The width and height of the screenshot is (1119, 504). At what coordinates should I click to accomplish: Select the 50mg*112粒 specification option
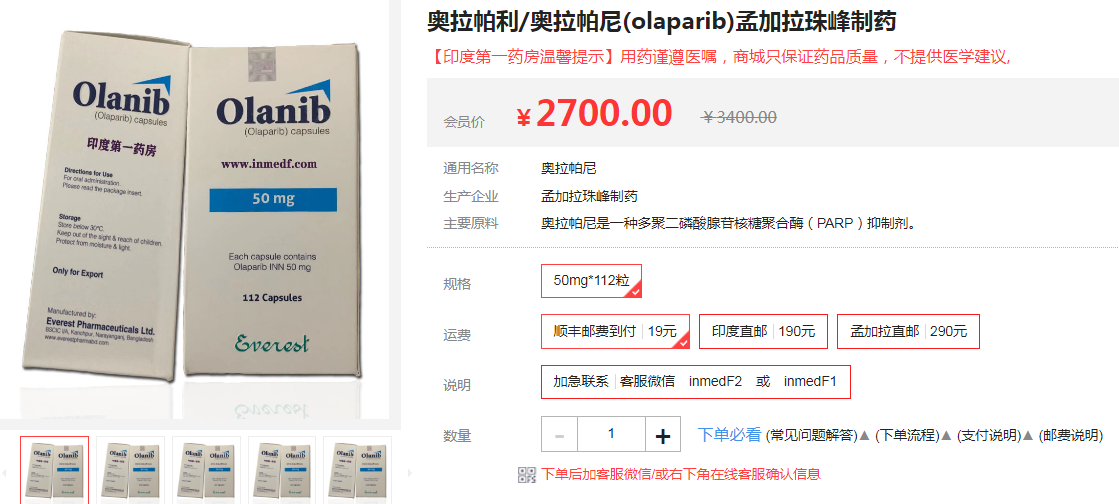592,281
